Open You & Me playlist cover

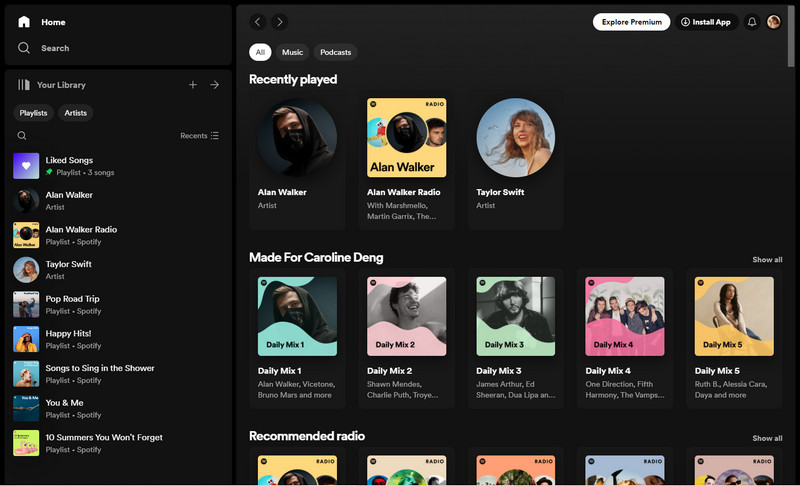pos(26,408)
